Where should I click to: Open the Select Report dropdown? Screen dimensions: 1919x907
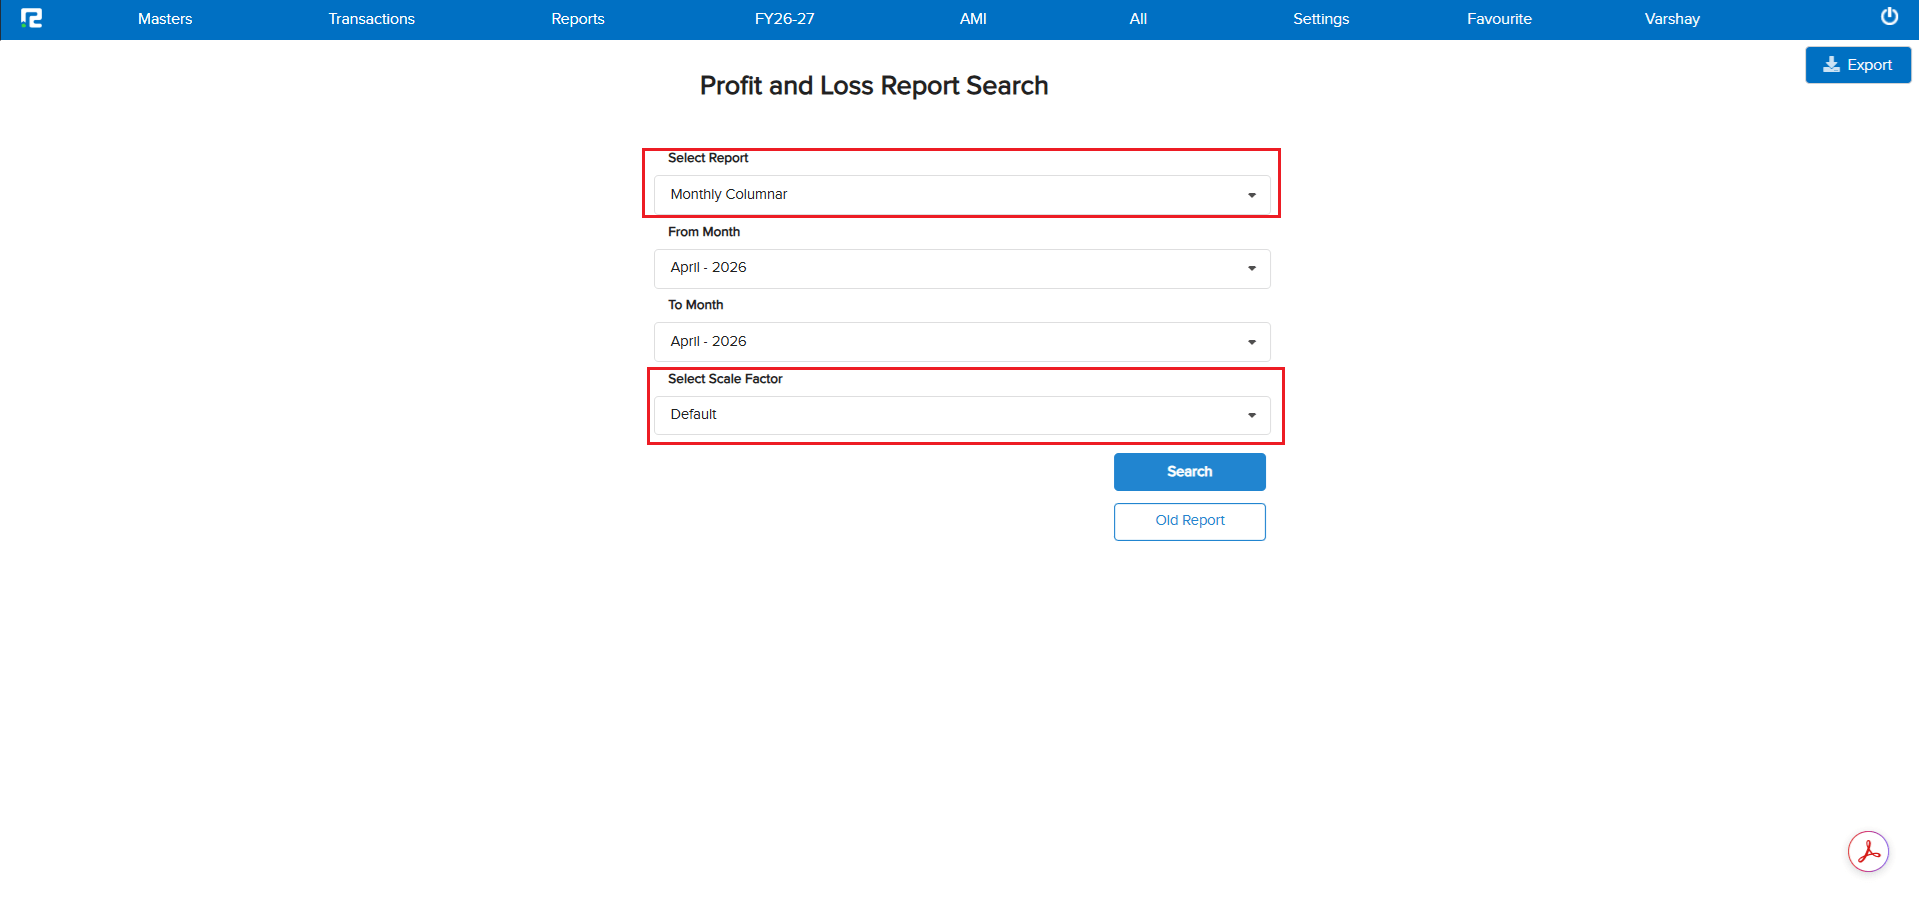click(x=962, y=195)
